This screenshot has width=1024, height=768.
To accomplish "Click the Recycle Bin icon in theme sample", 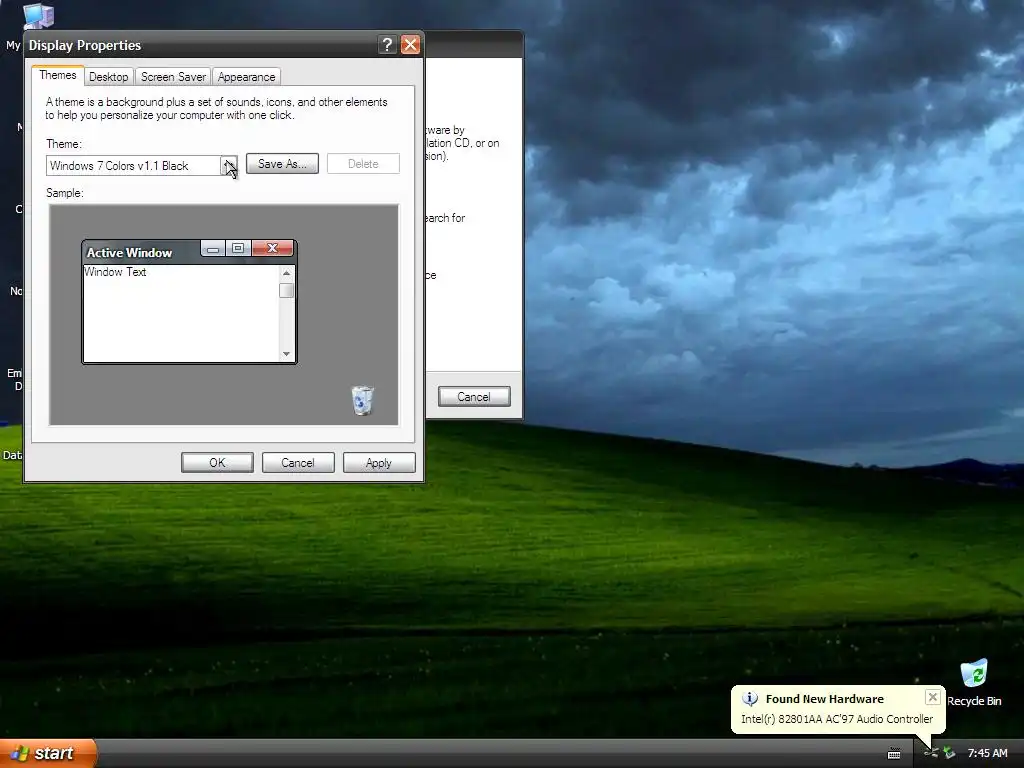I will [362, 400].
